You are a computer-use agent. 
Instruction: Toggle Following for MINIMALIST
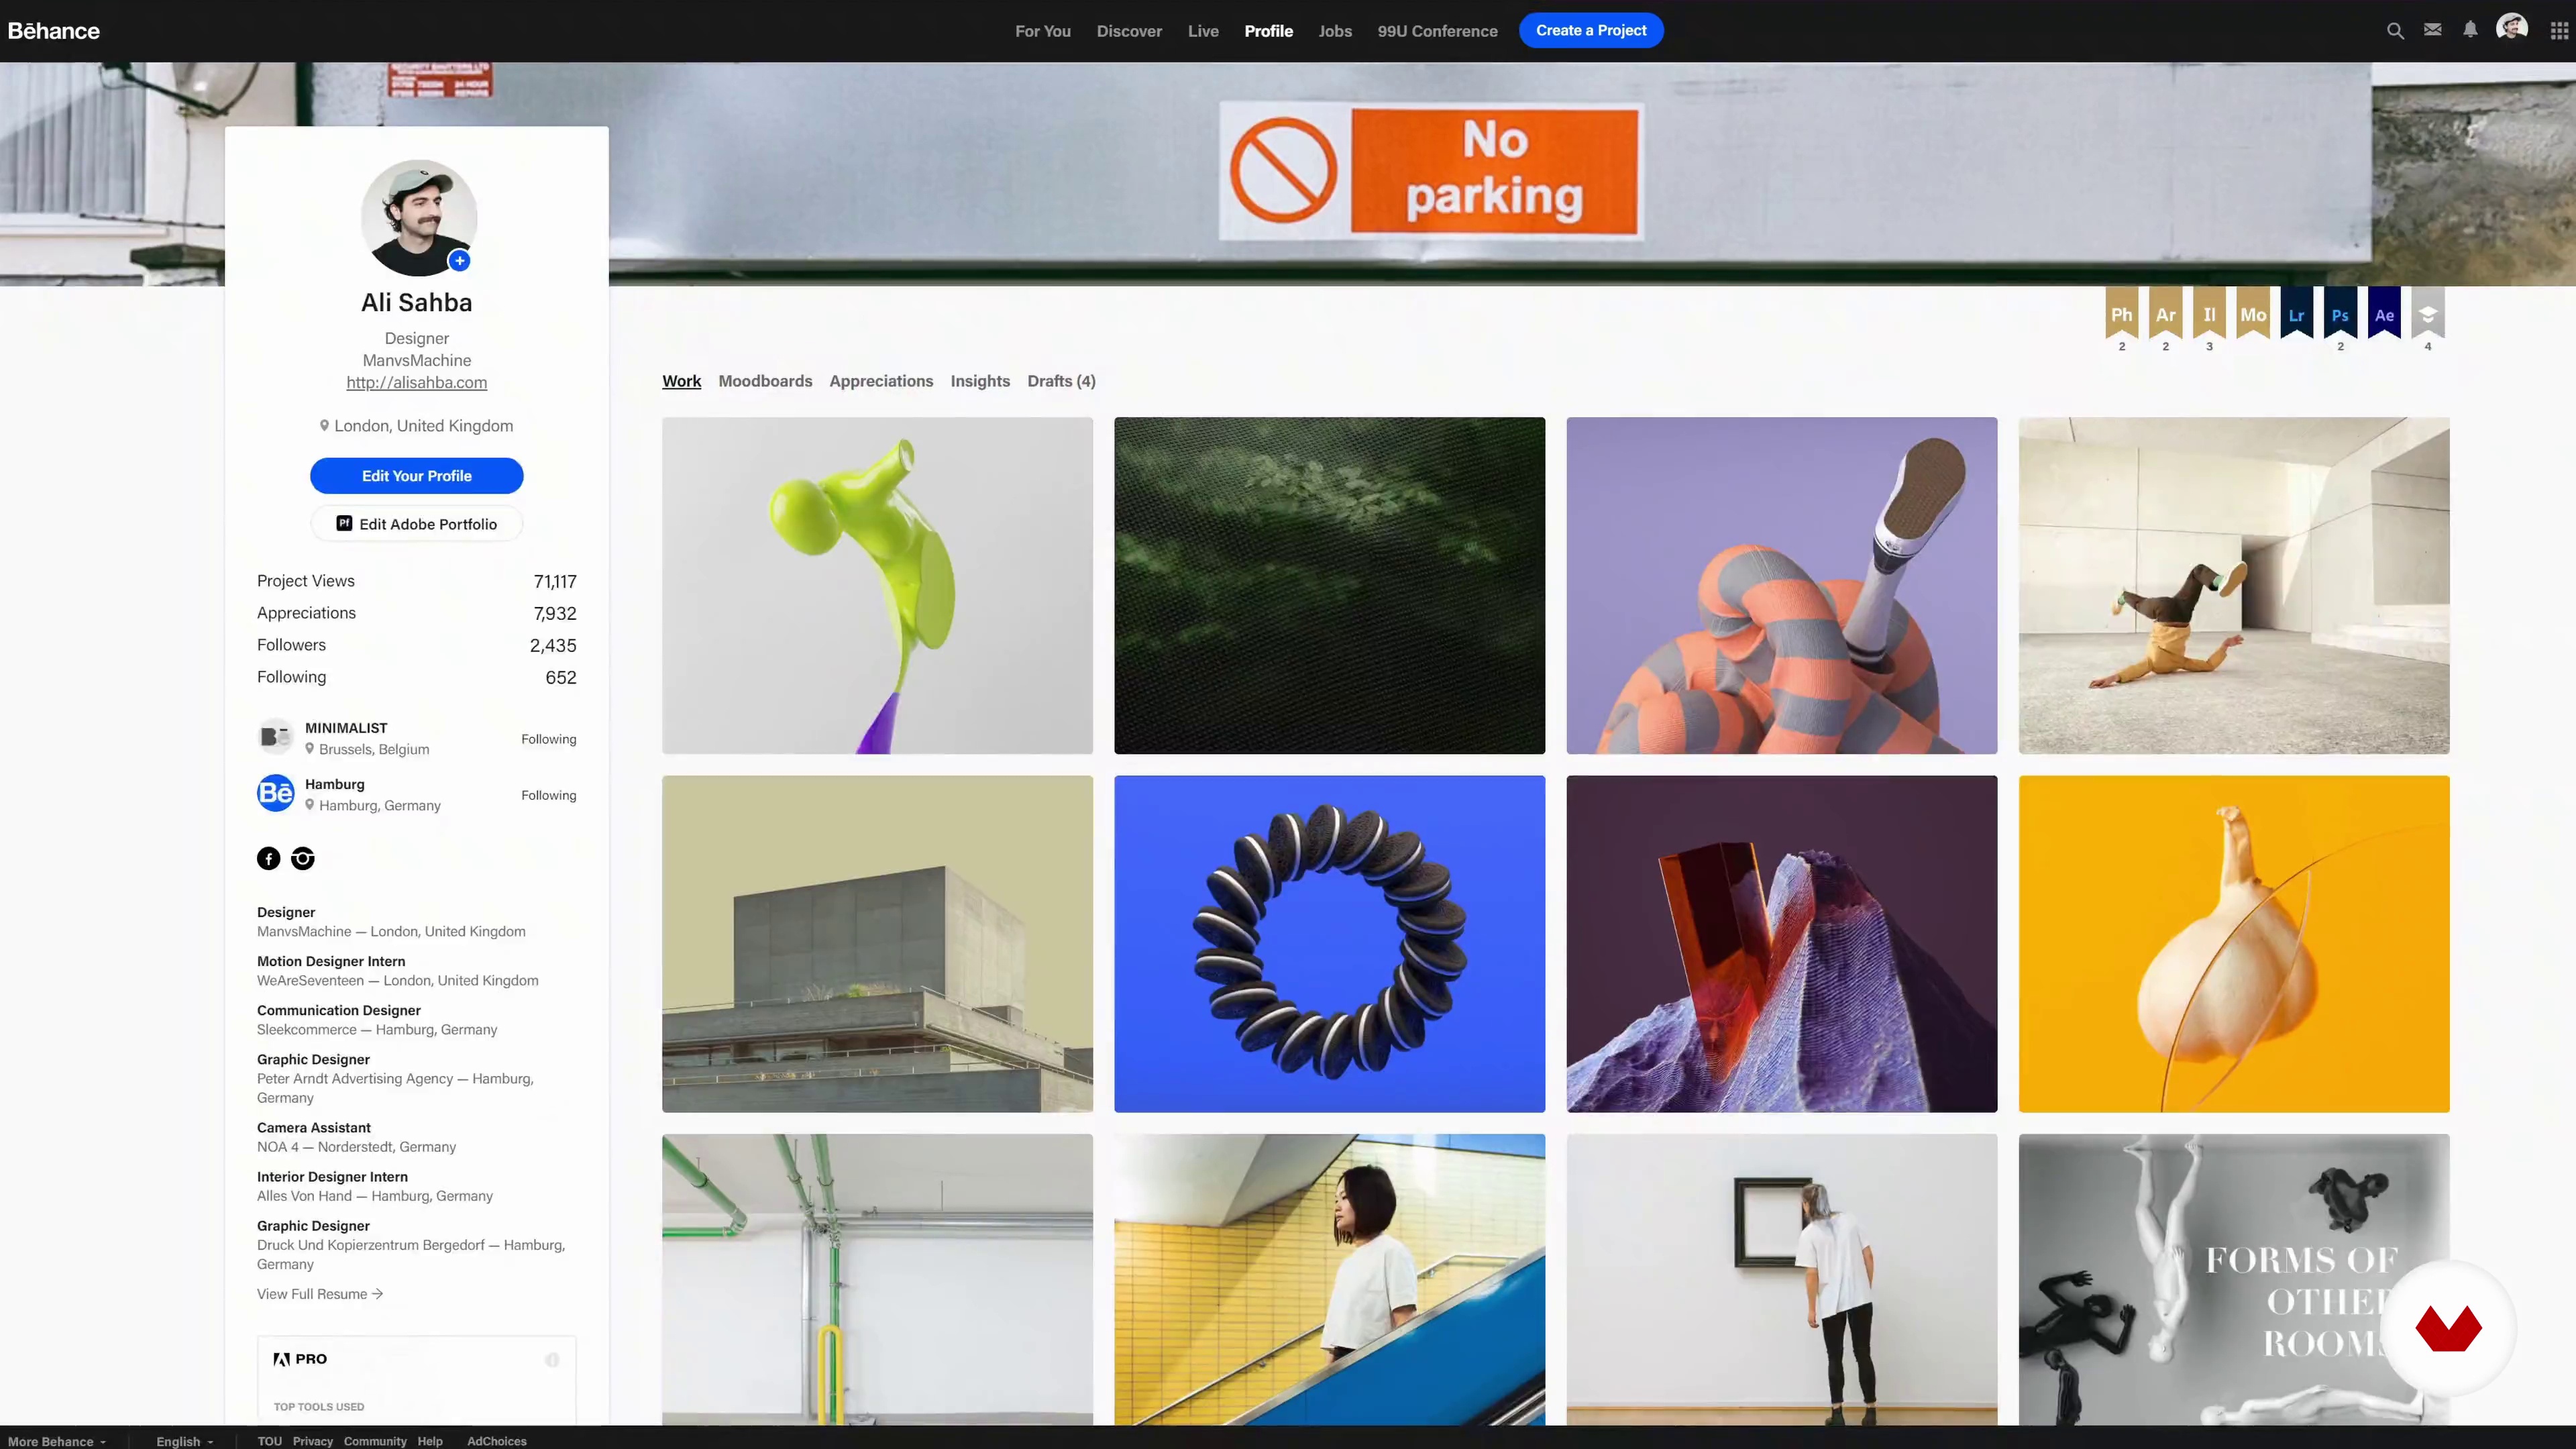[548, 739]
